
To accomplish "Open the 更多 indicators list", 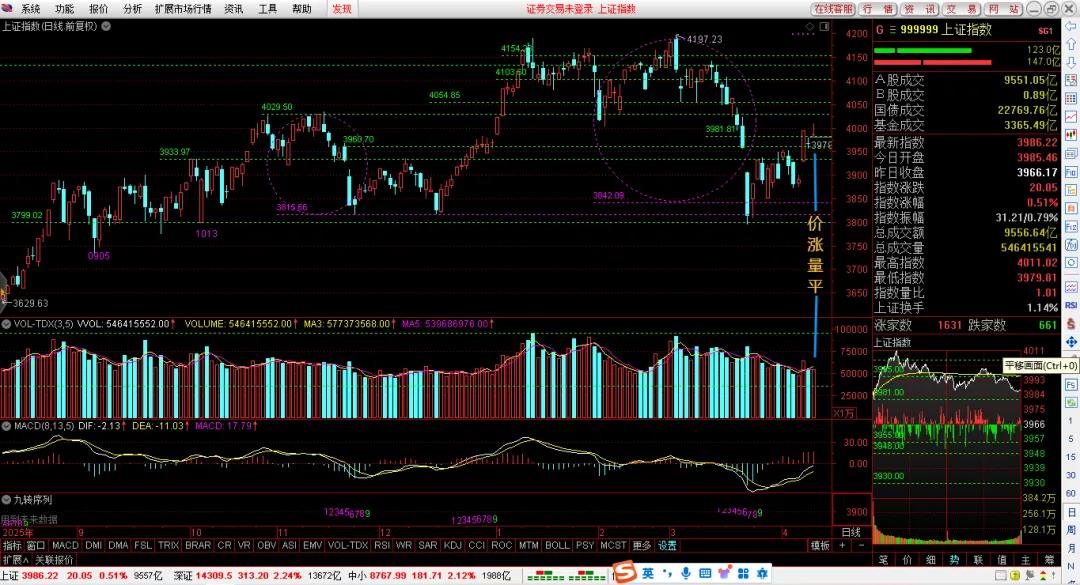I will (641, 545).
